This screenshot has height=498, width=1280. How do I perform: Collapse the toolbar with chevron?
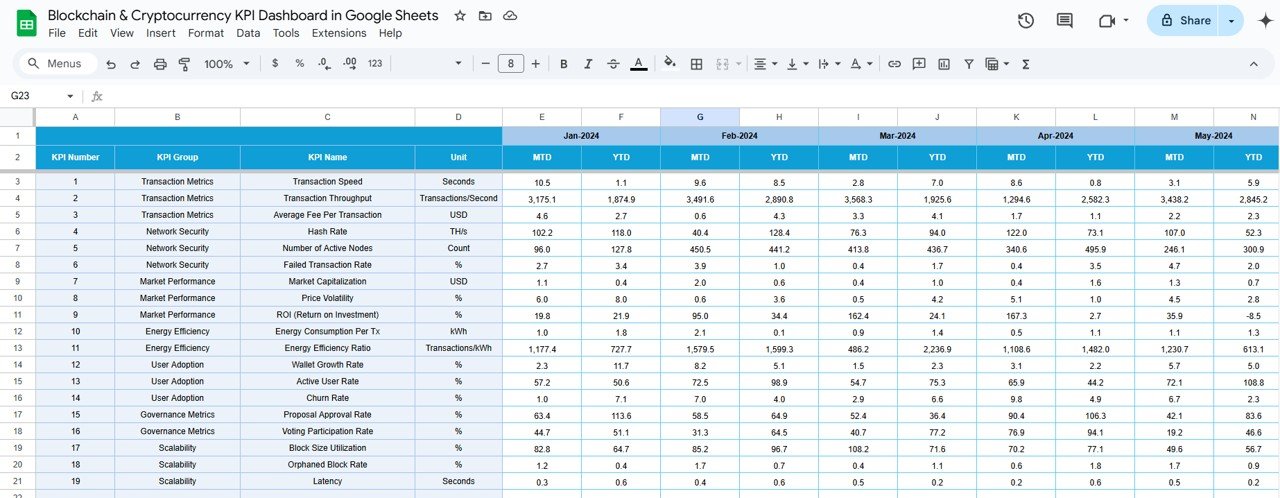click(1254, 64)
